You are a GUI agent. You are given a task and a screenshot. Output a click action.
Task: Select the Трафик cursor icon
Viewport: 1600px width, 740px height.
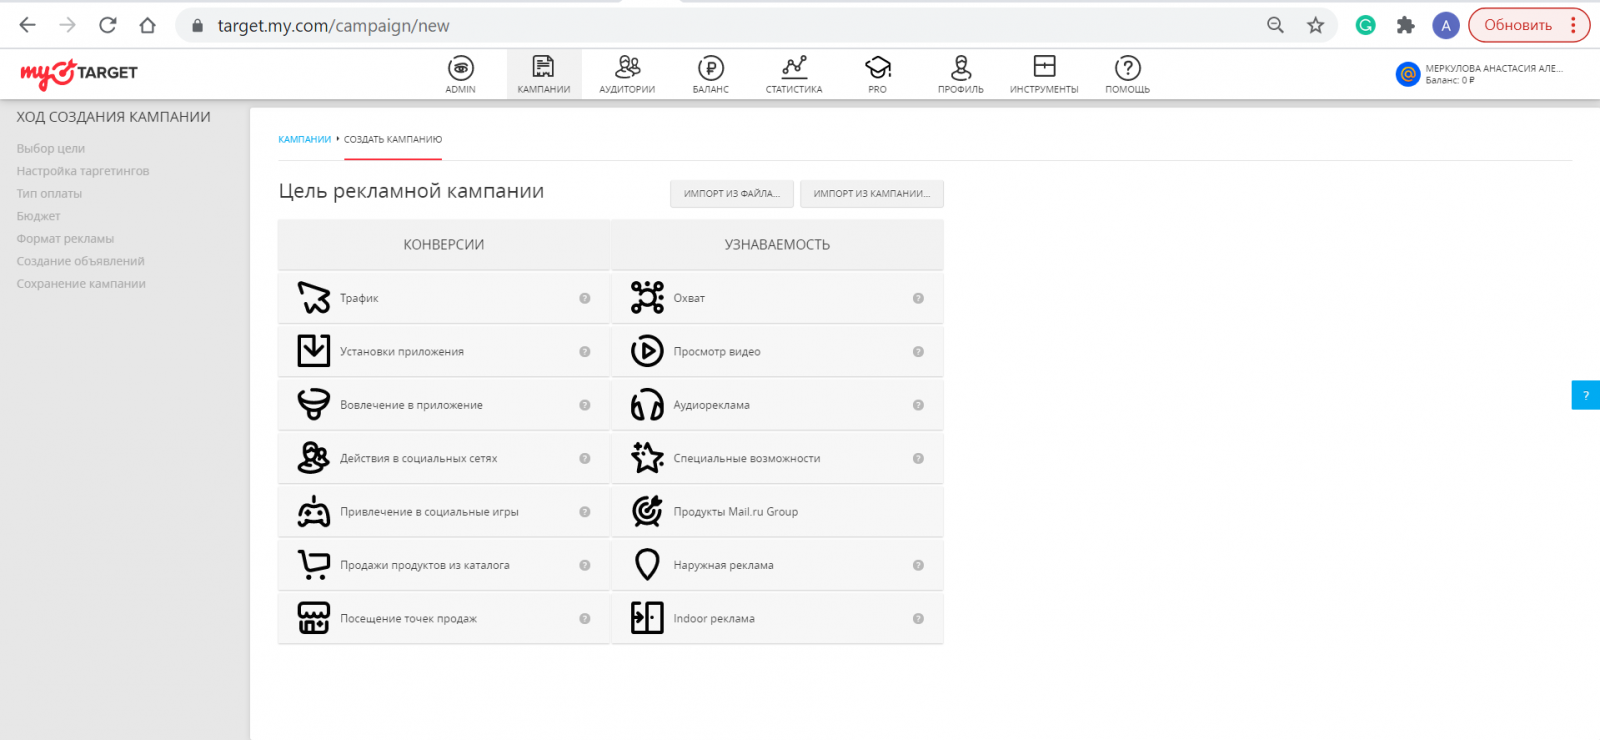click(x=314, y=298)
